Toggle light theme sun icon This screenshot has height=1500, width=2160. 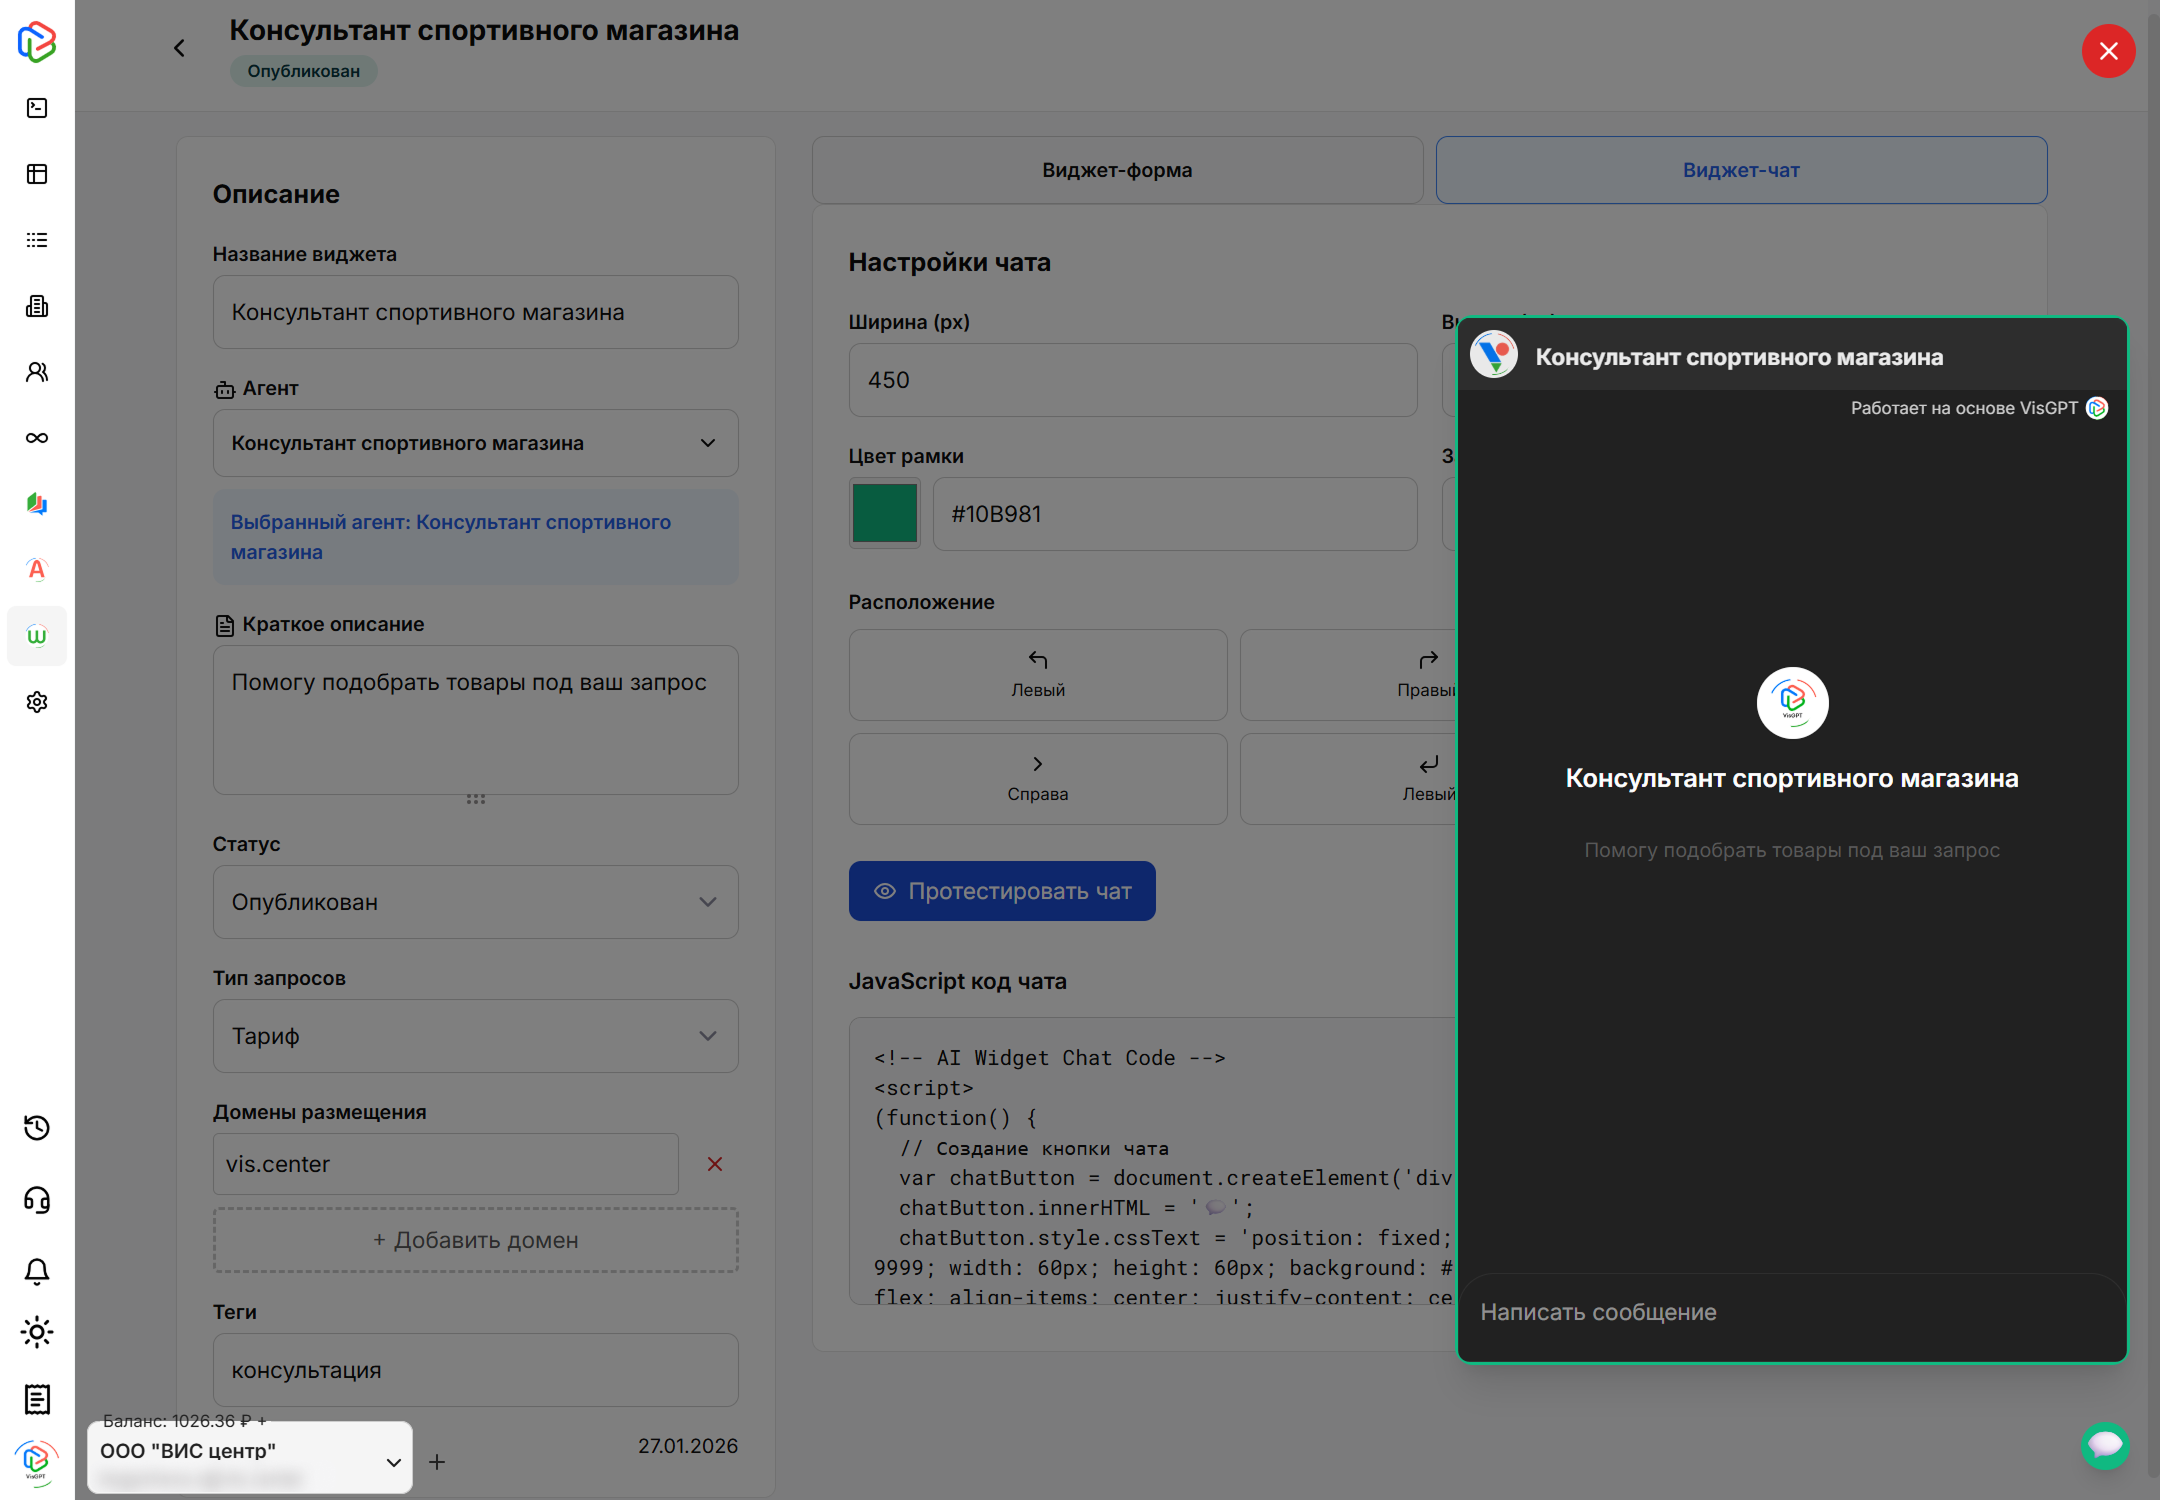pyautogui.click(x=37, y=1333)
